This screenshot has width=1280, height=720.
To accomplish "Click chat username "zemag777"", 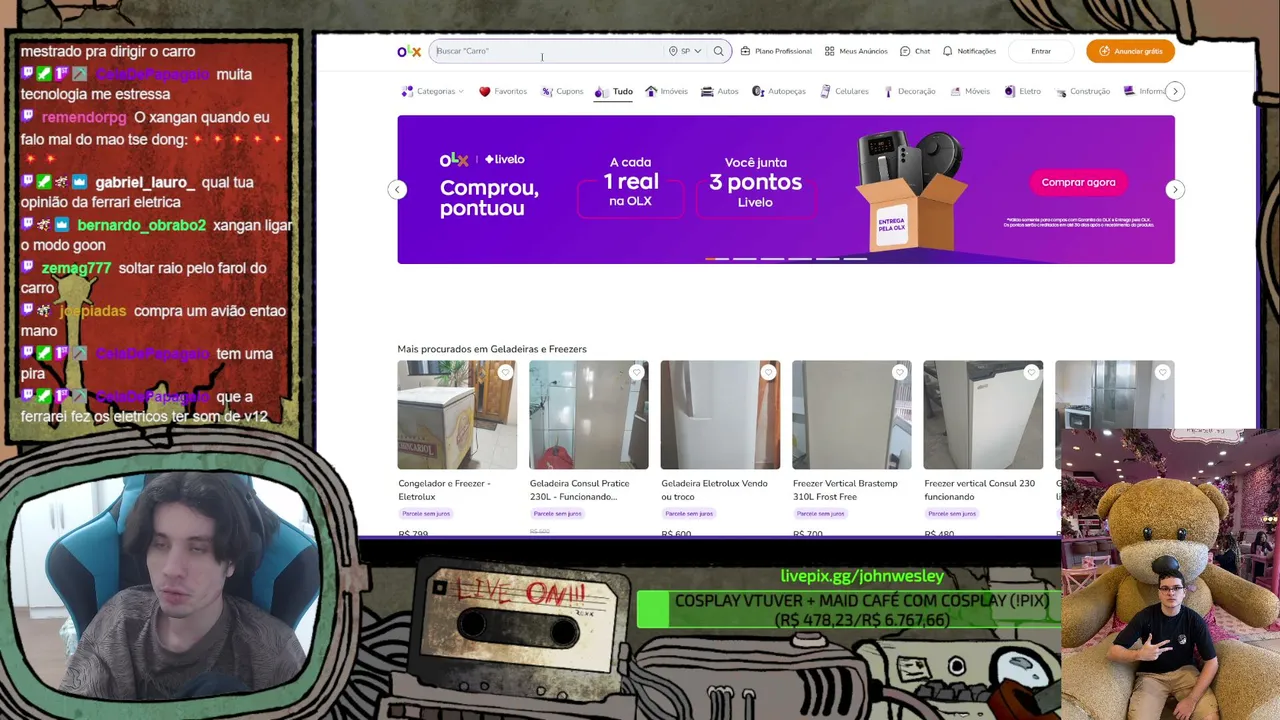I will click(x=76, y=268).
